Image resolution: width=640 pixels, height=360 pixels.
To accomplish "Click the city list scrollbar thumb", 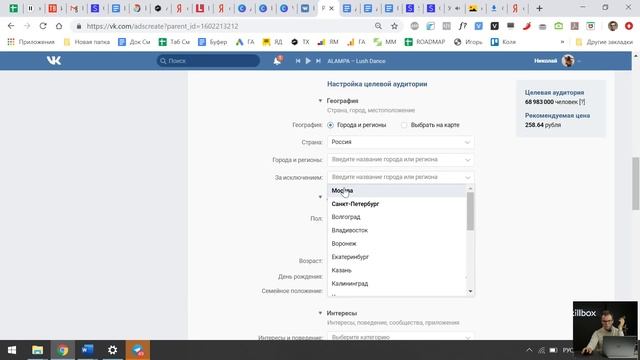I will [x=470, y=211].
